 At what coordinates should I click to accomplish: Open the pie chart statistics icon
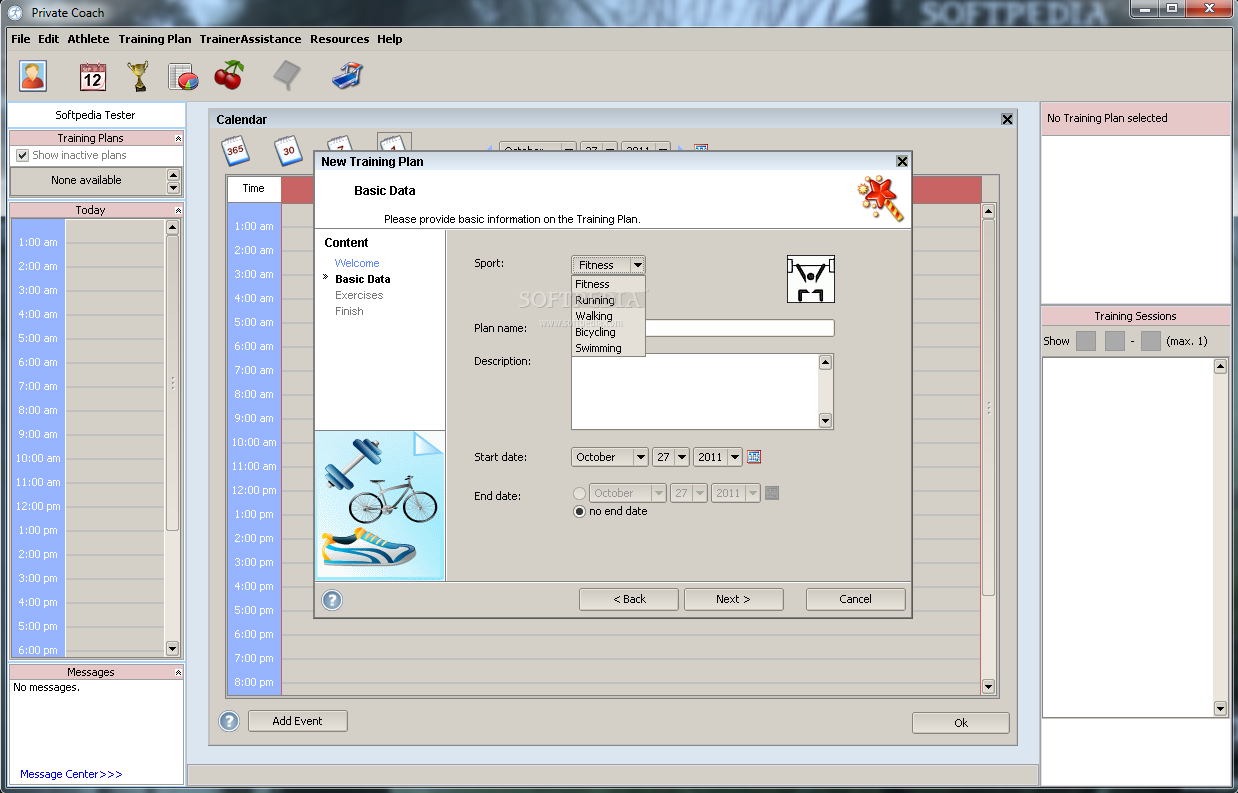(183, 76)
